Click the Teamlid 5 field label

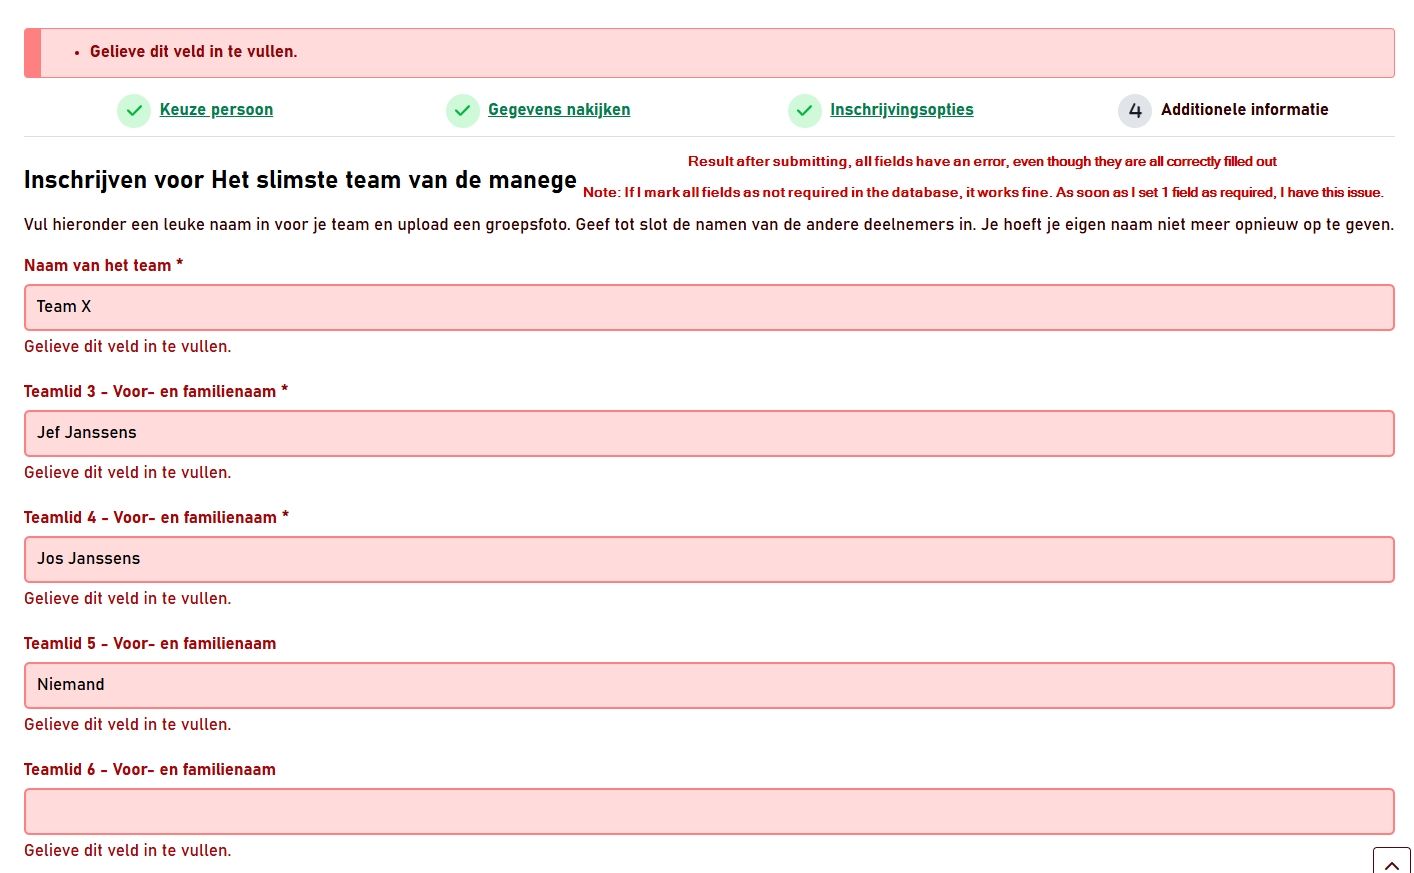150,644
